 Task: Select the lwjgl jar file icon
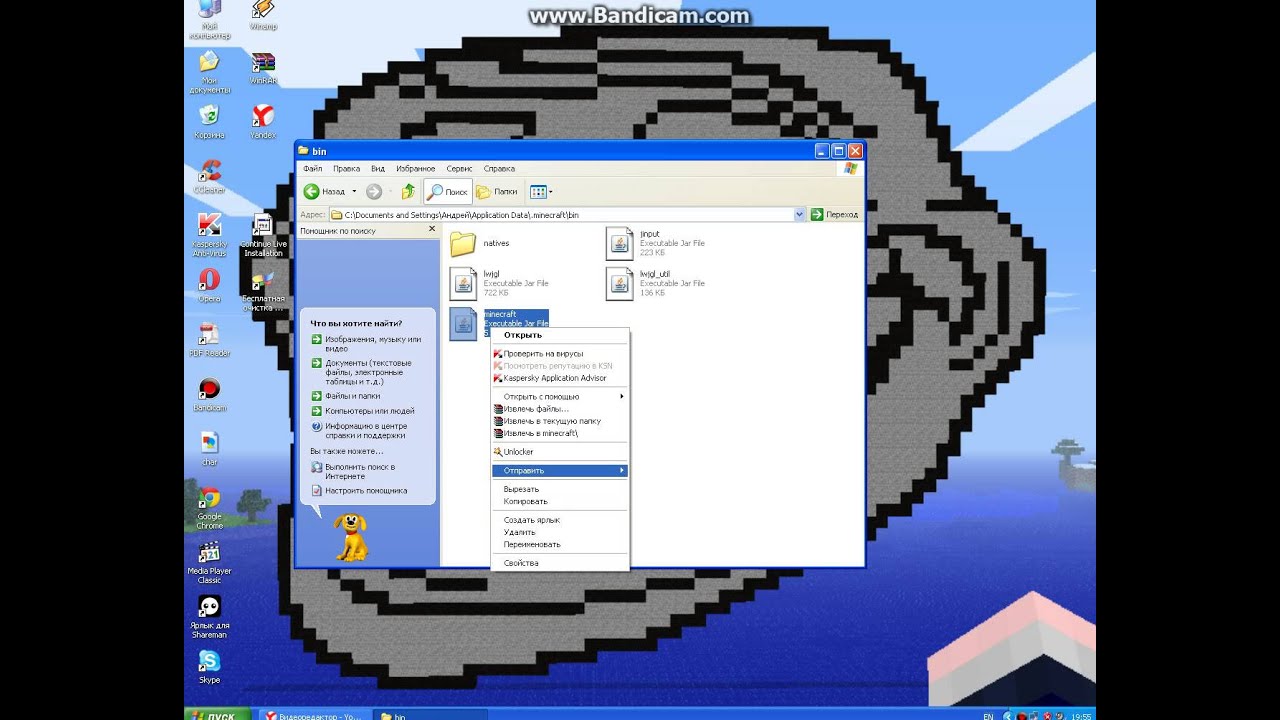pyautogui.click(x=463, y=283)
